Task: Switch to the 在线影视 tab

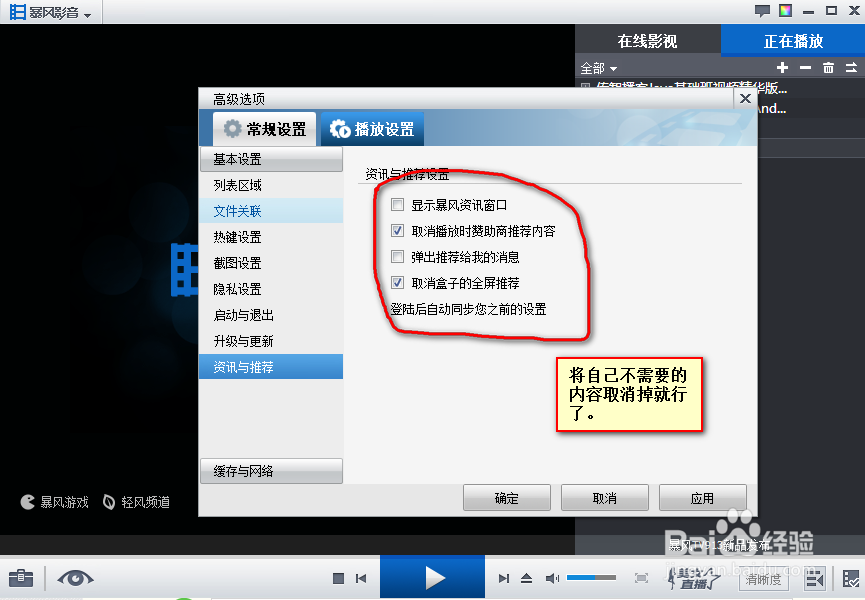Action: [648, 41]
